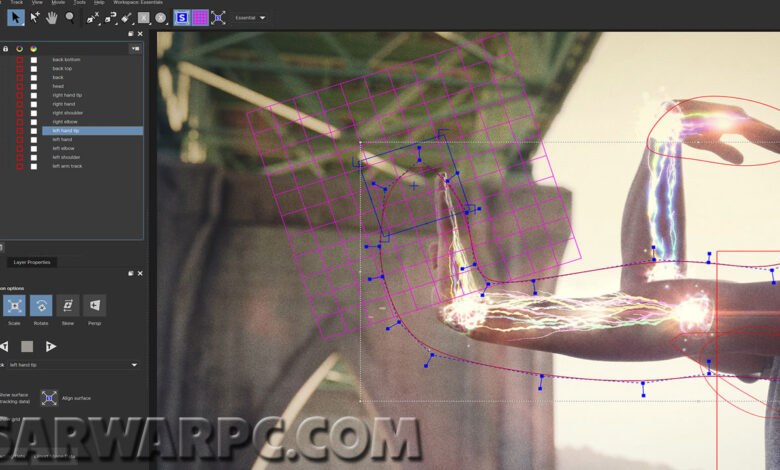Select the Zoom magnifier tool

70,18
